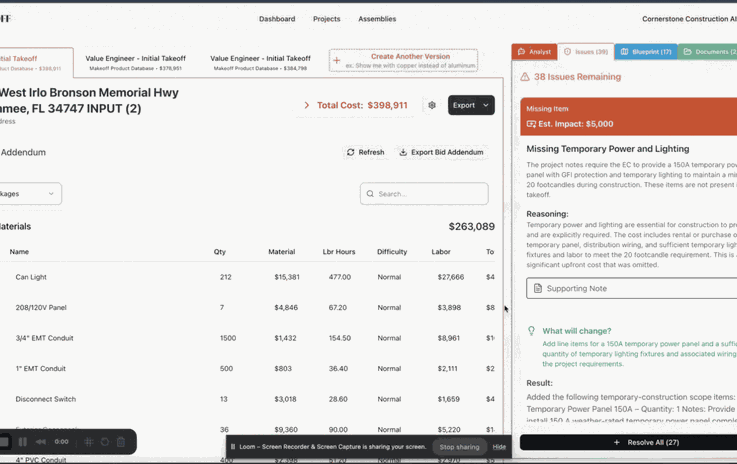Open the Documents tab
737x464 pixels.
(707, 52)
